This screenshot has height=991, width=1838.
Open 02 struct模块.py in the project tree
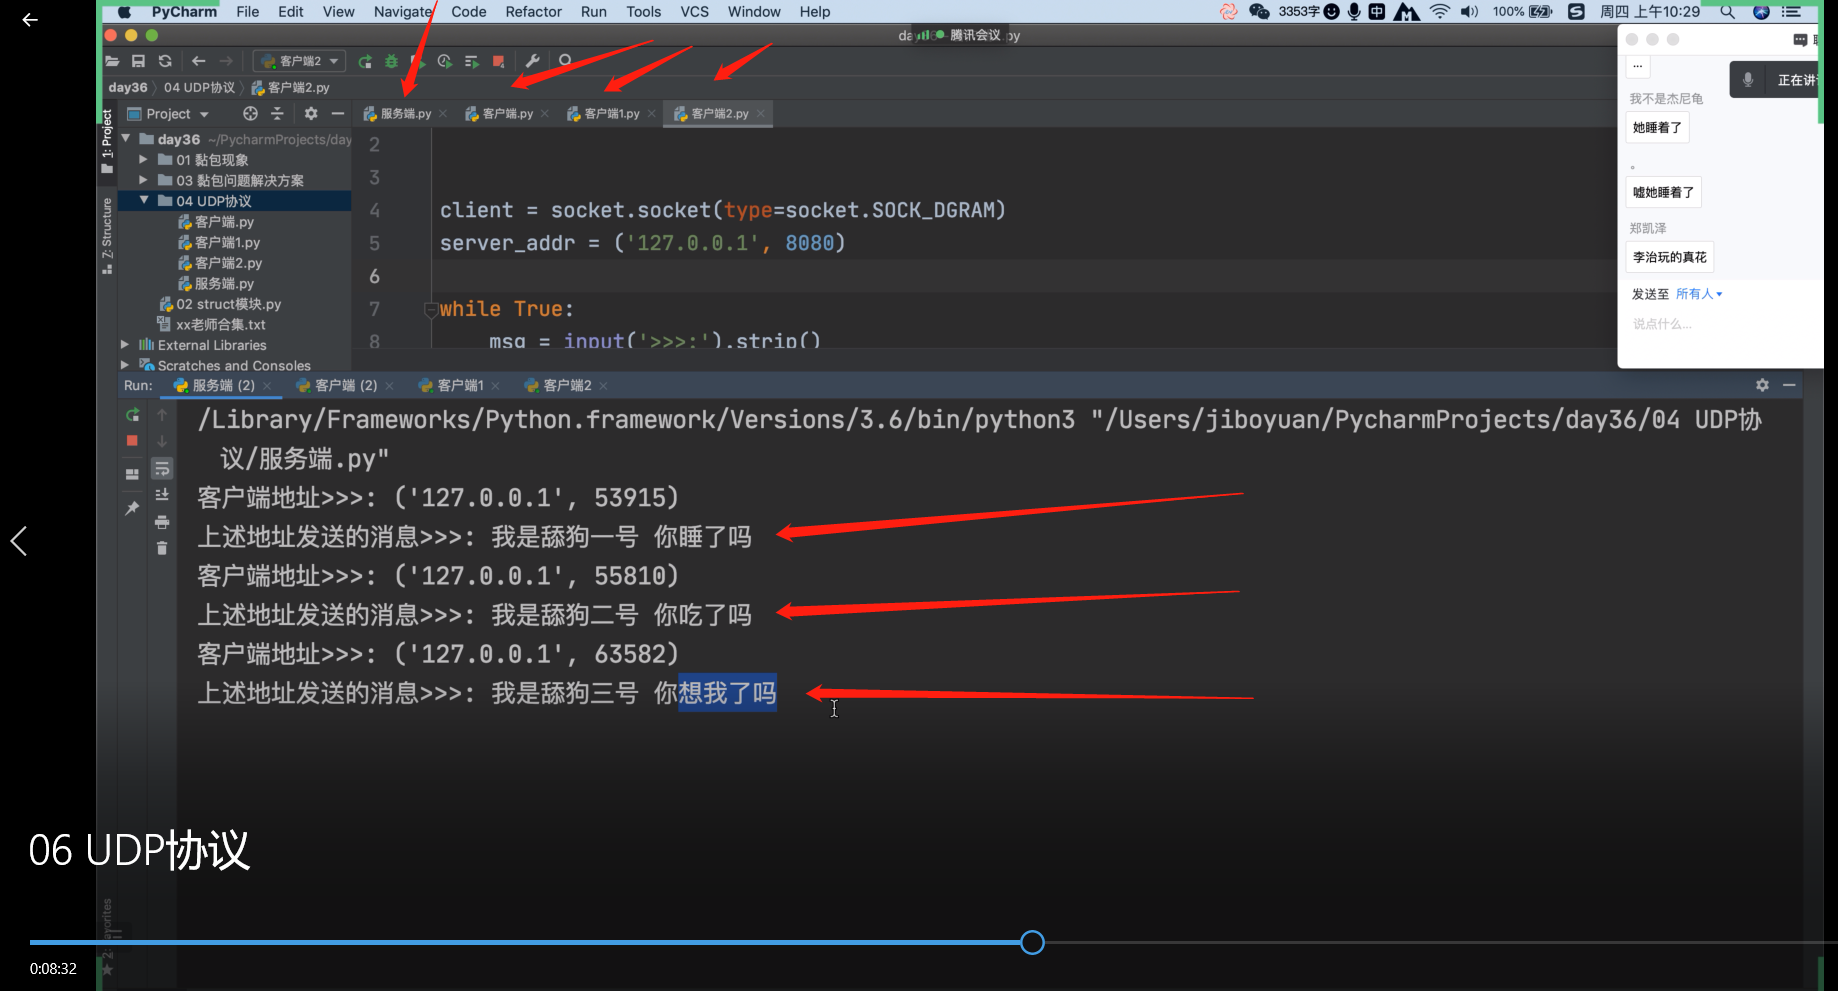pos(229,304)
